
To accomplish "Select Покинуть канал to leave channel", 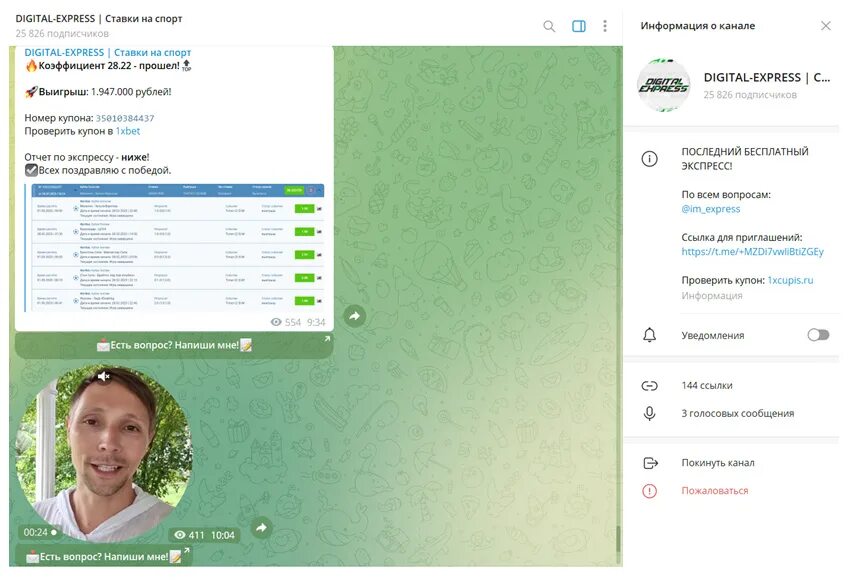I will (x=718, y=463).
